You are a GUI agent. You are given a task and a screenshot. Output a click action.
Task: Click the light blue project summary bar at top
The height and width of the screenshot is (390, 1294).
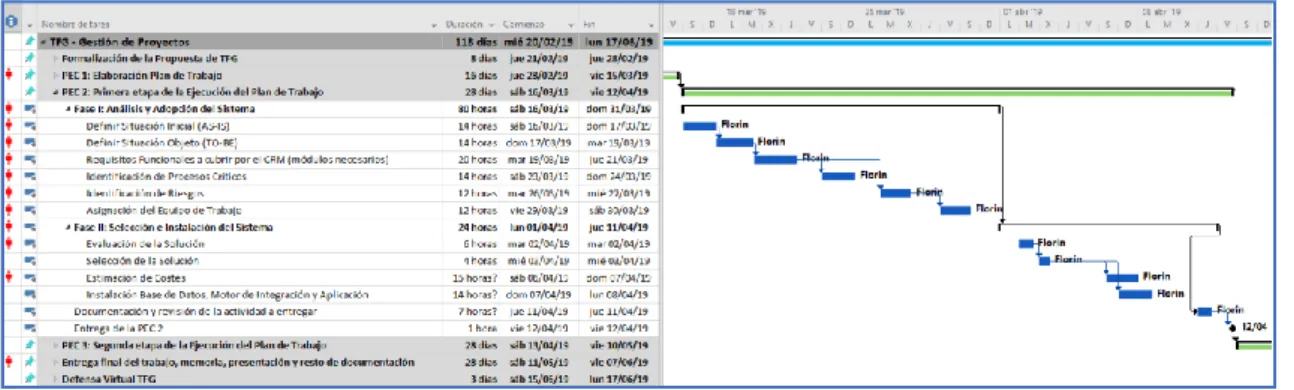[x=967, y=42]
